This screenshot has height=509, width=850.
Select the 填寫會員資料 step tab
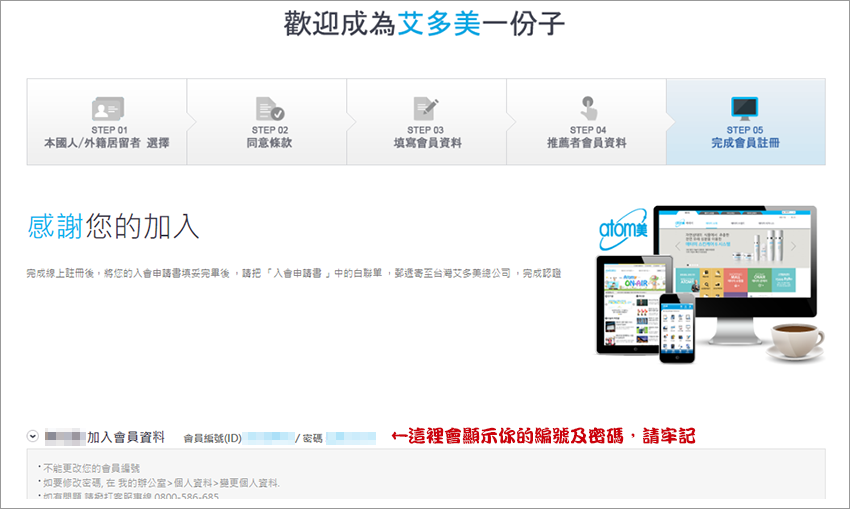pos(427,121)
